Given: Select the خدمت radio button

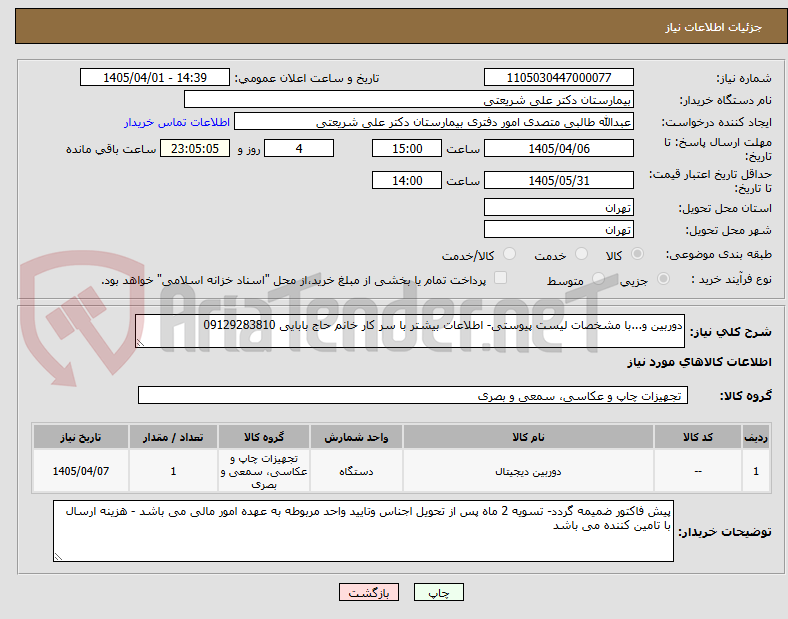Looking at the screenshot, I should point(581,254).
